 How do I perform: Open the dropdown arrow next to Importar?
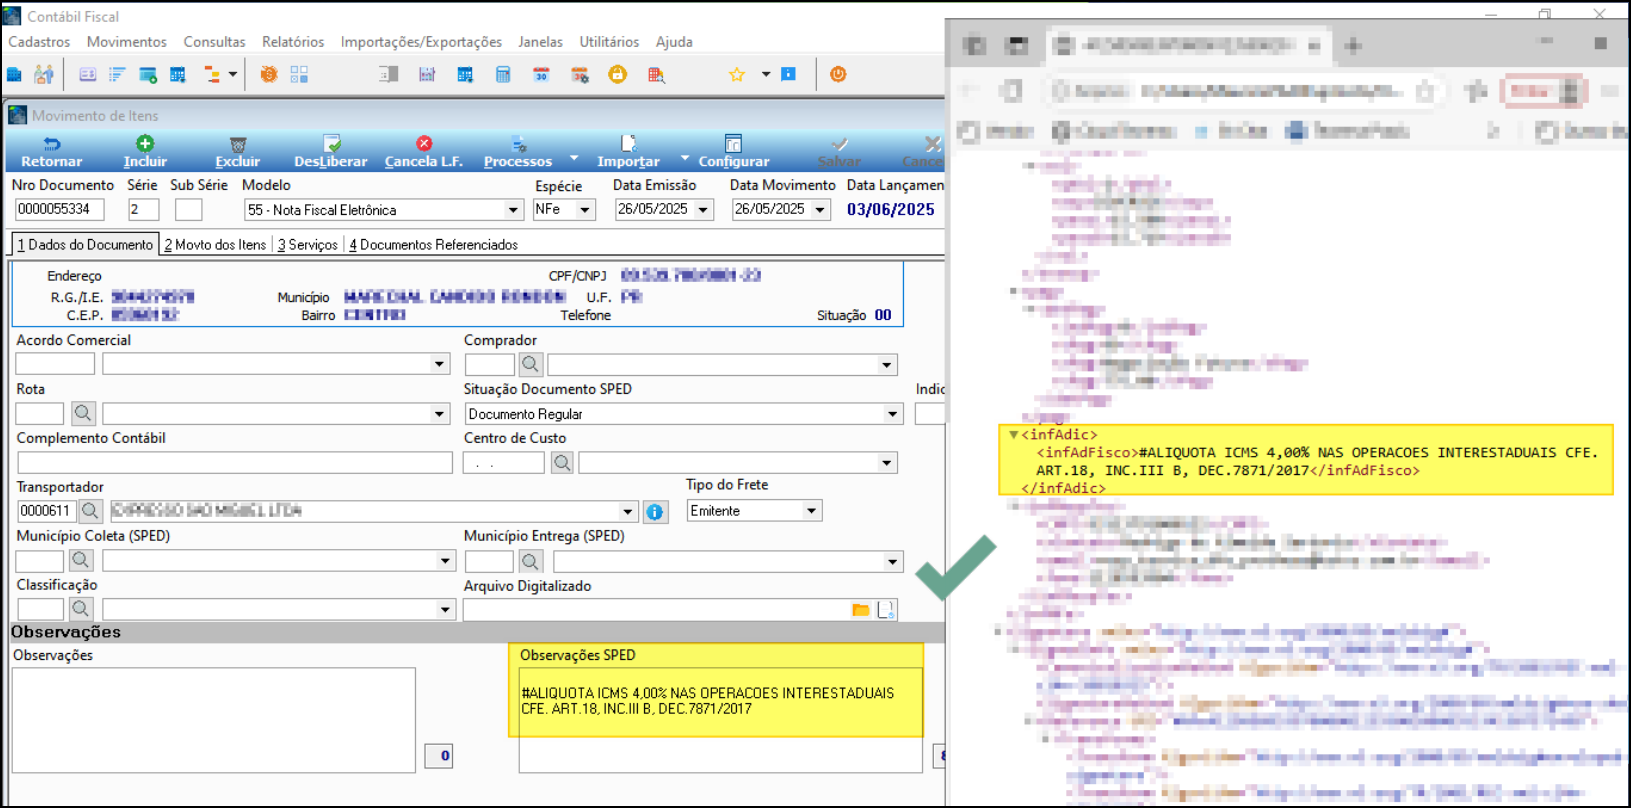685,157
